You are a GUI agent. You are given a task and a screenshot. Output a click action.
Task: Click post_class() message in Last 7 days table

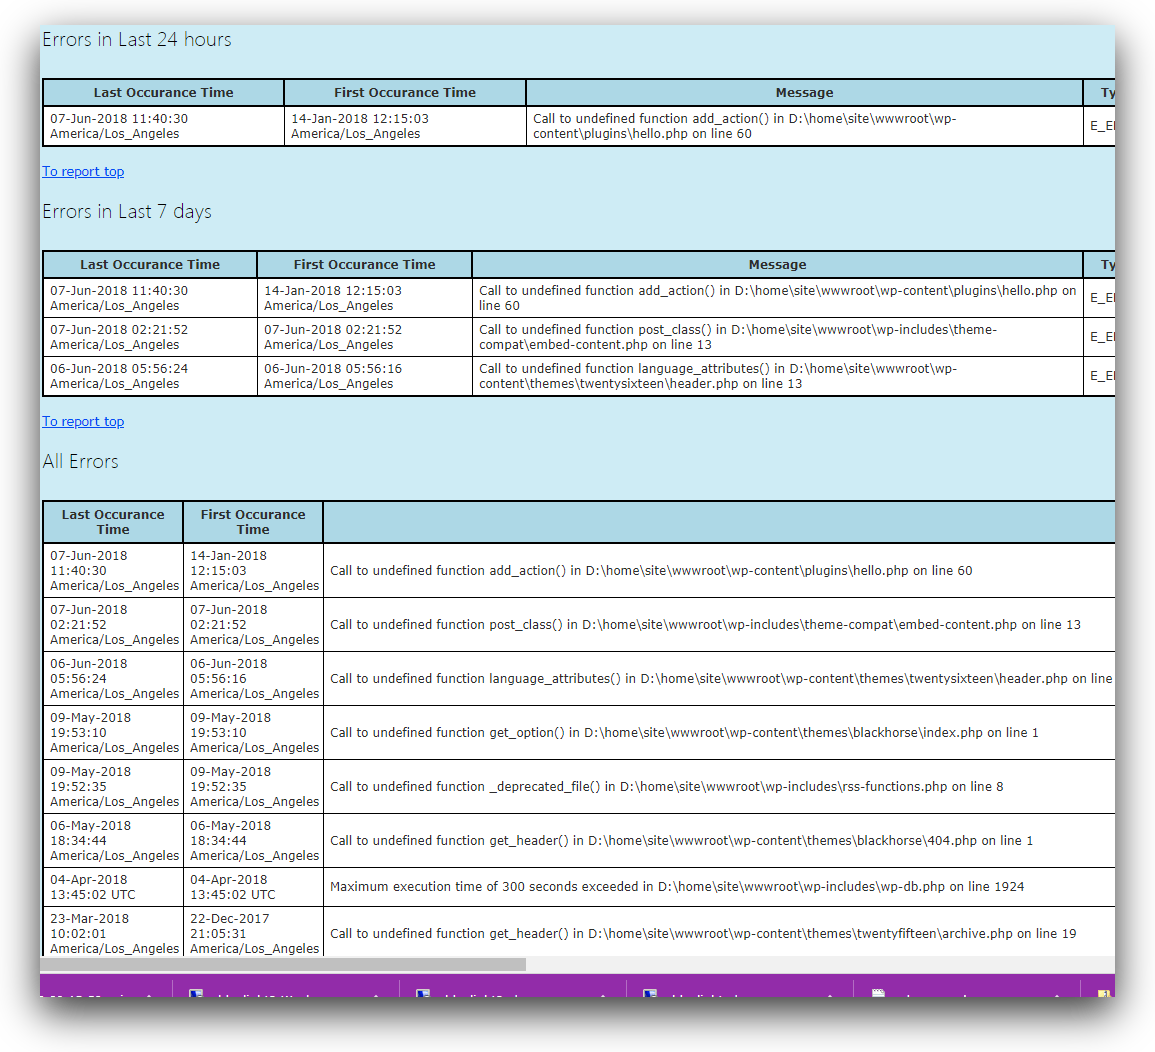click(x=737, y=337)
